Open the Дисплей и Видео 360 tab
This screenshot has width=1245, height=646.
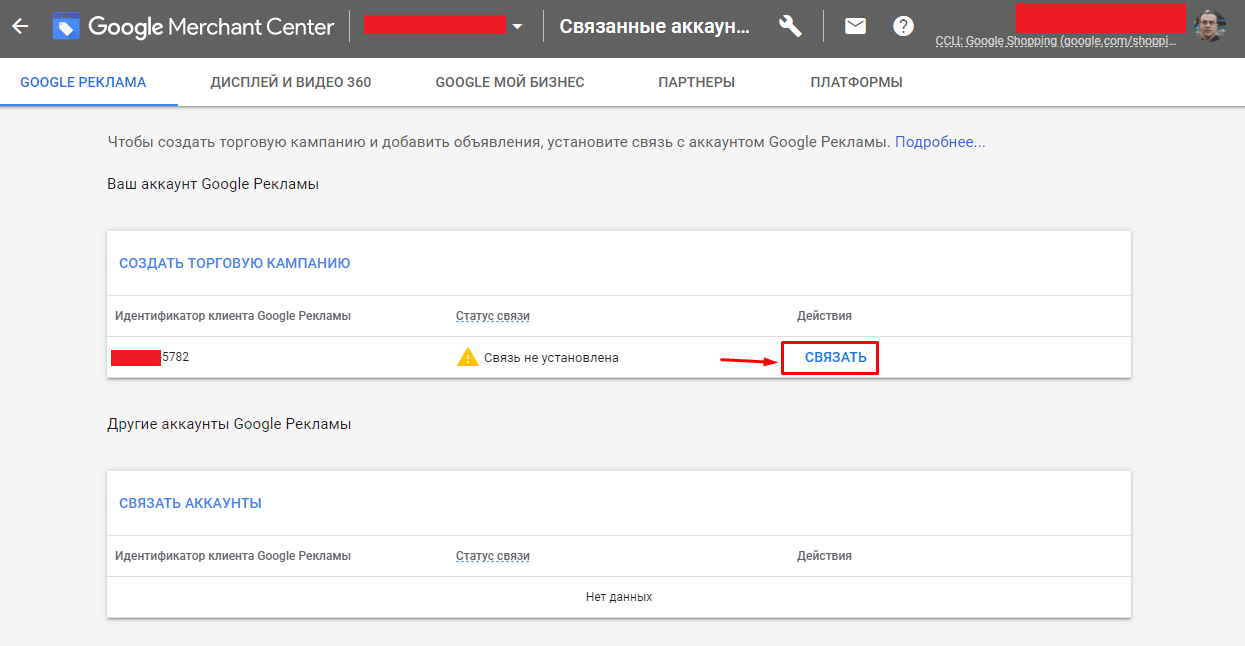pos(291,82)
